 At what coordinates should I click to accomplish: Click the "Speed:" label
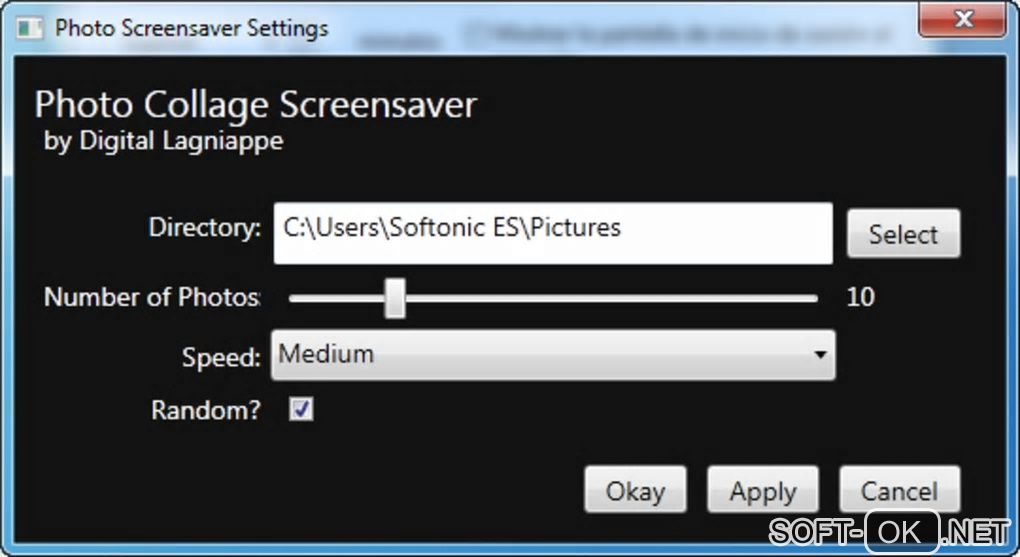221,357
